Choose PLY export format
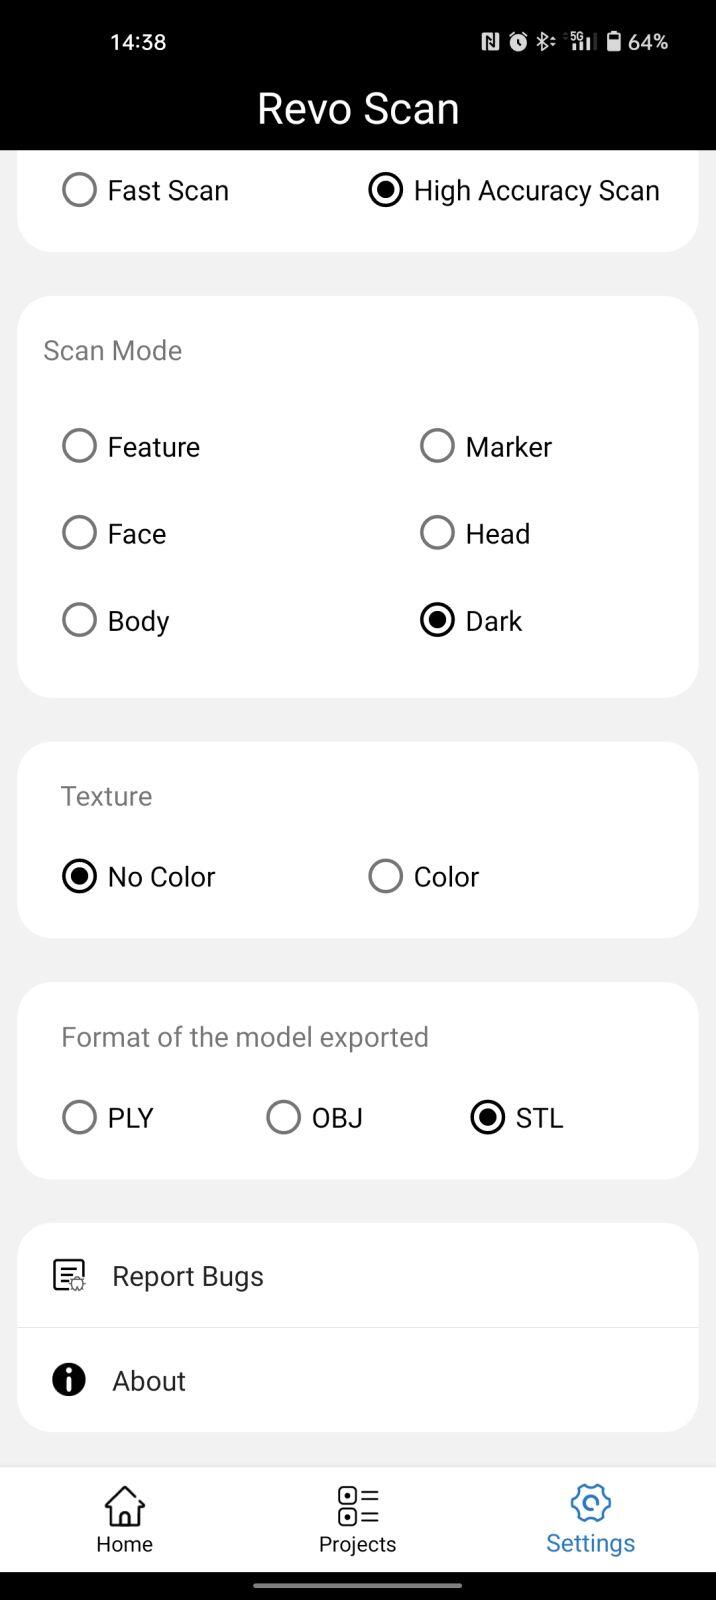The height and width of the screenshot is (1600, 716). click(x=80, y=1117)
